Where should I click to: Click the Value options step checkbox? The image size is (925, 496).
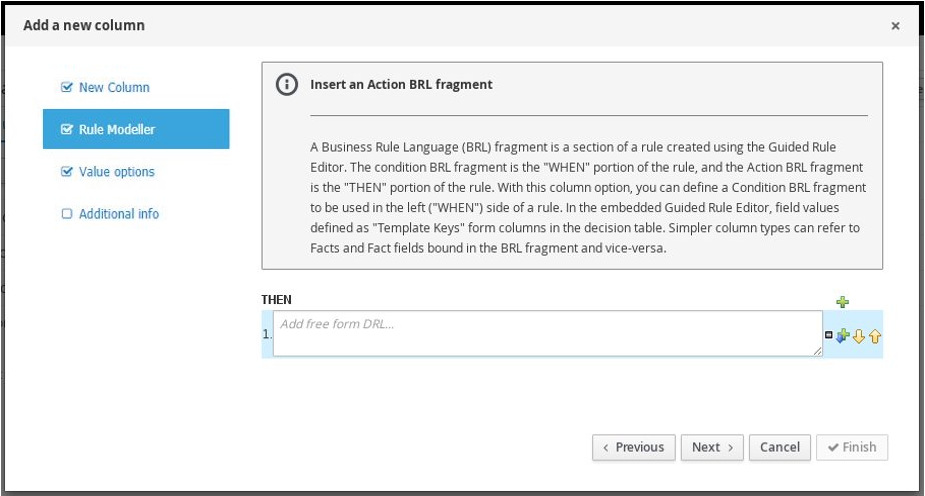click(67, 172)
